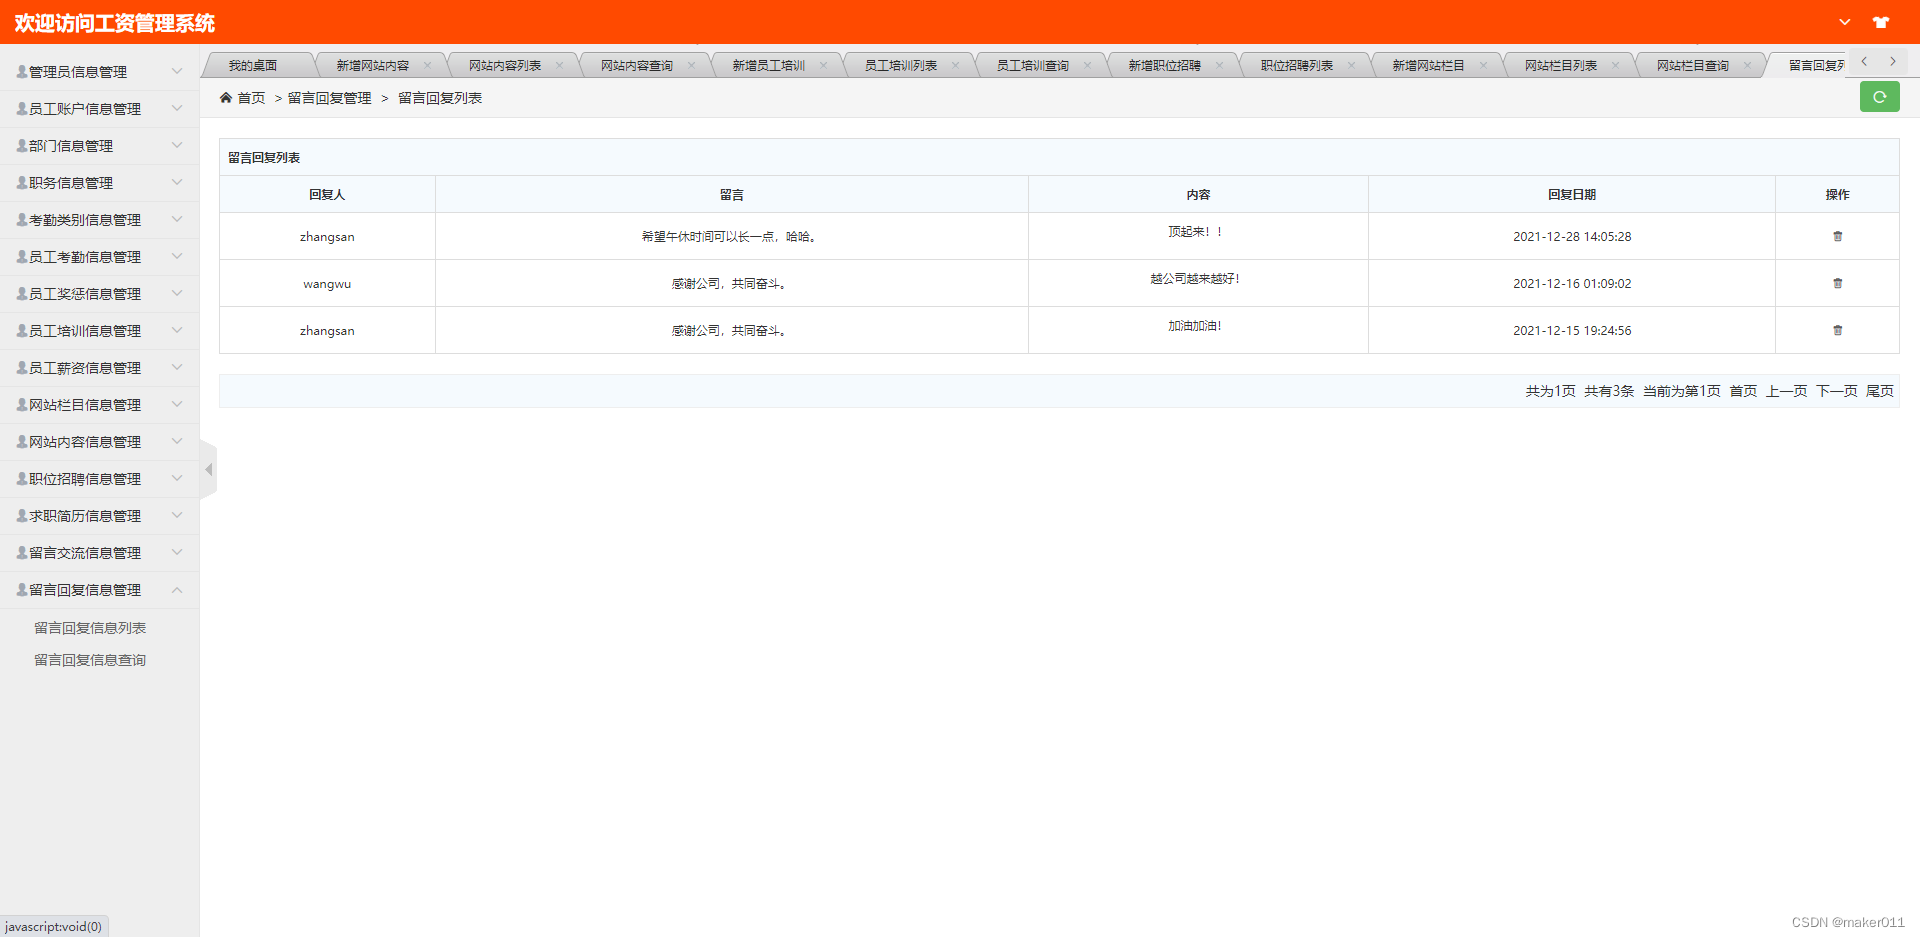The image size is (1920, 937).
Task: Collapse 留言回复信息管理 menu
Action: click(x=99, y=590)
